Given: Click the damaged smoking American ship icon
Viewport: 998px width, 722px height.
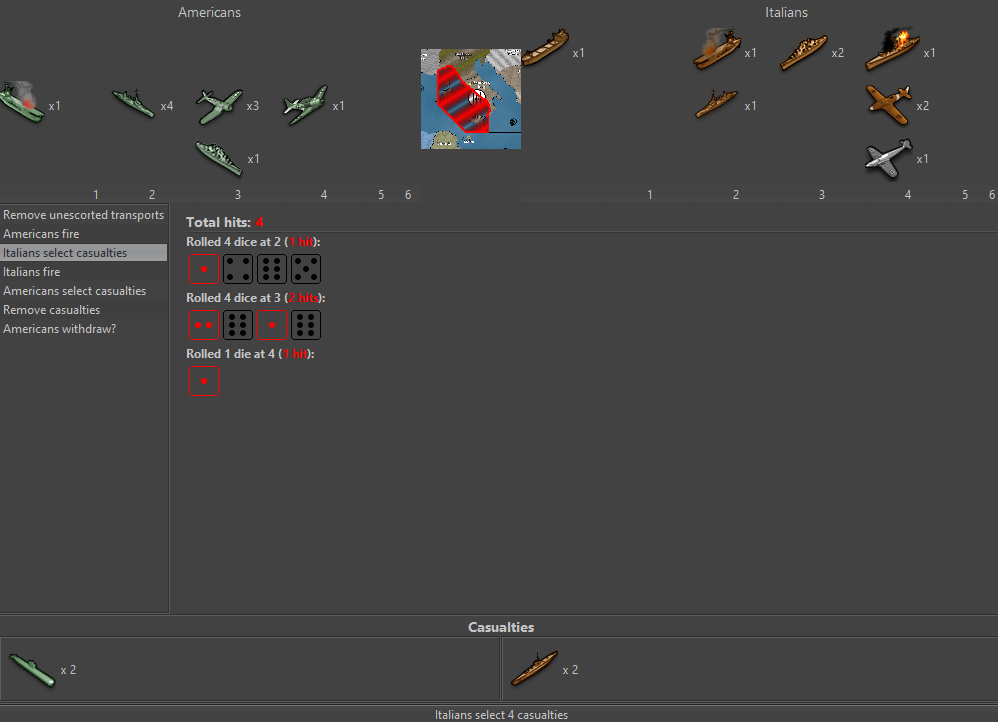Looking at the screenshot, I should (21, 103).
